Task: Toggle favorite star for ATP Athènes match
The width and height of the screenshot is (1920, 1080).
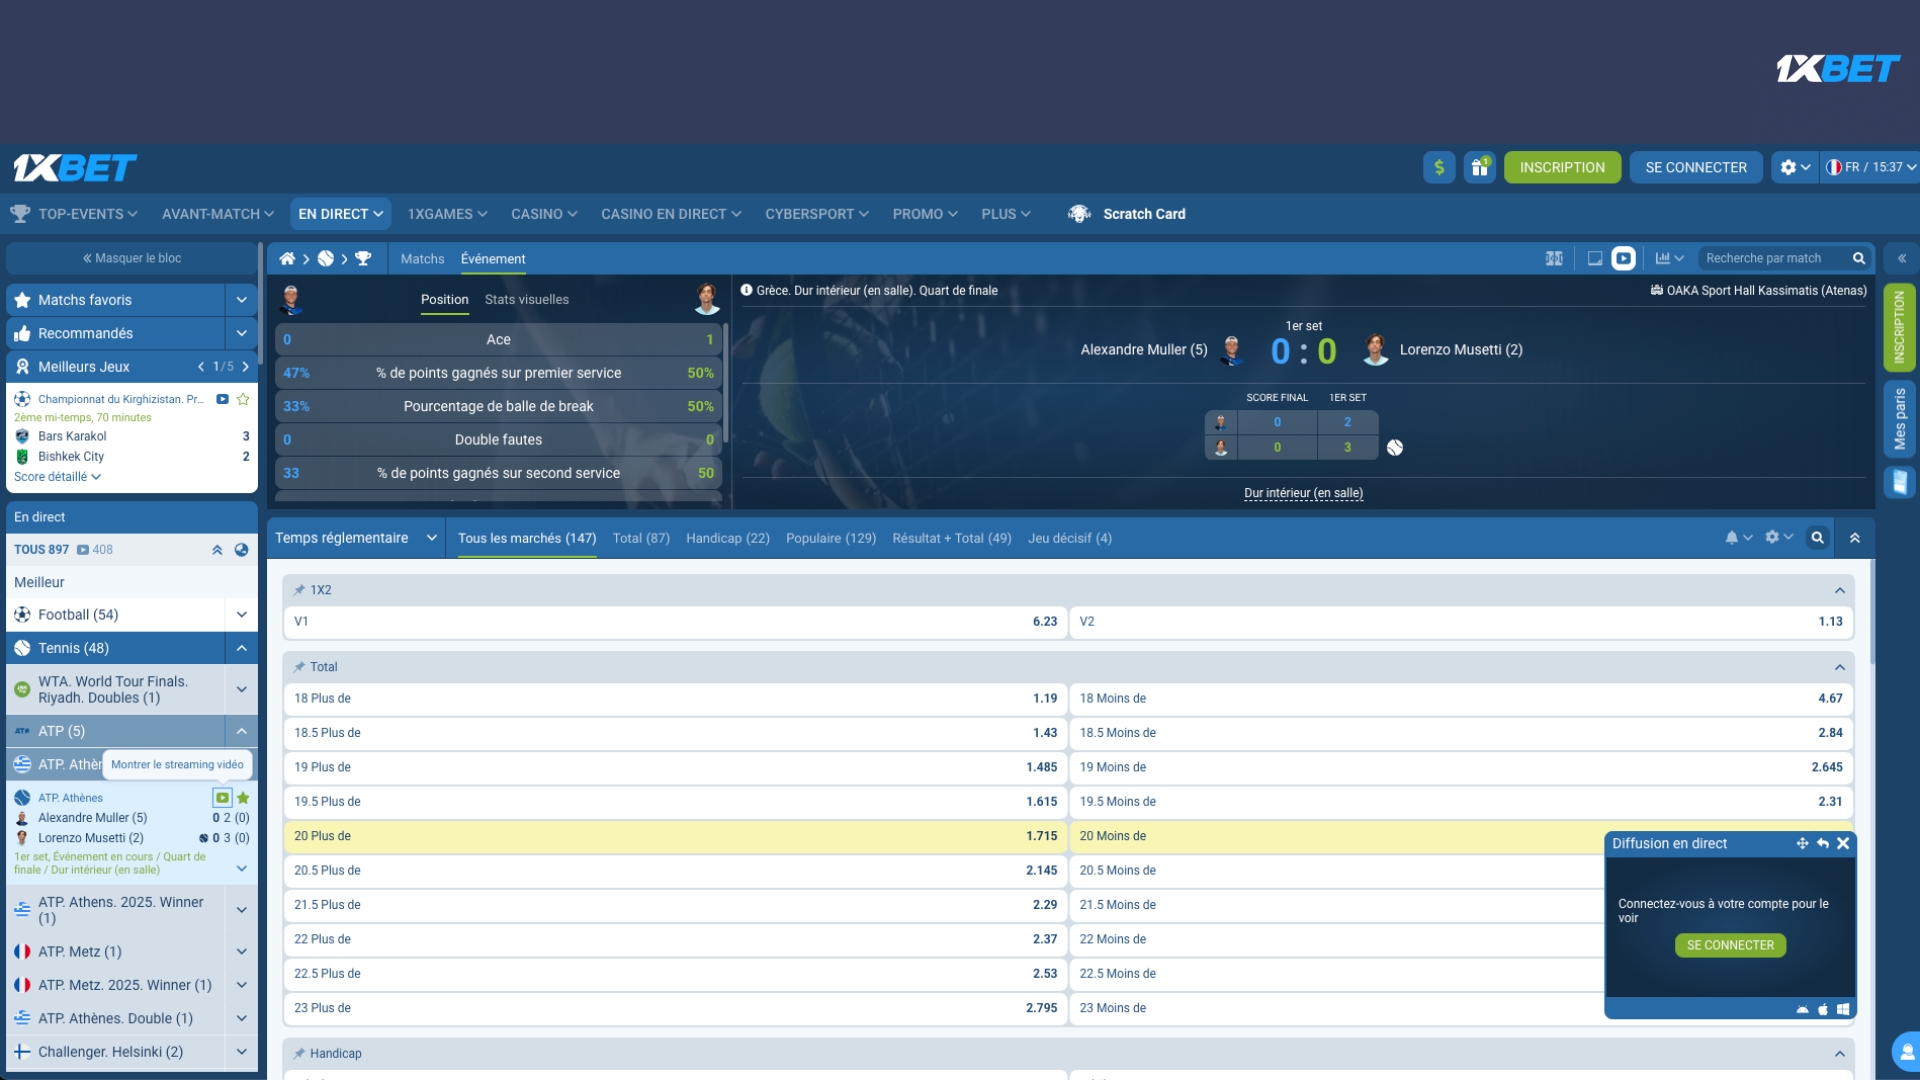Action: (x=243, y=798)
